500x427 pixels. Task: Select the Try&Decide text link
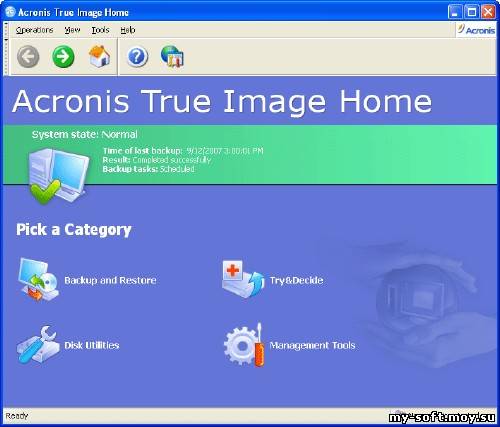click(296, 280)
